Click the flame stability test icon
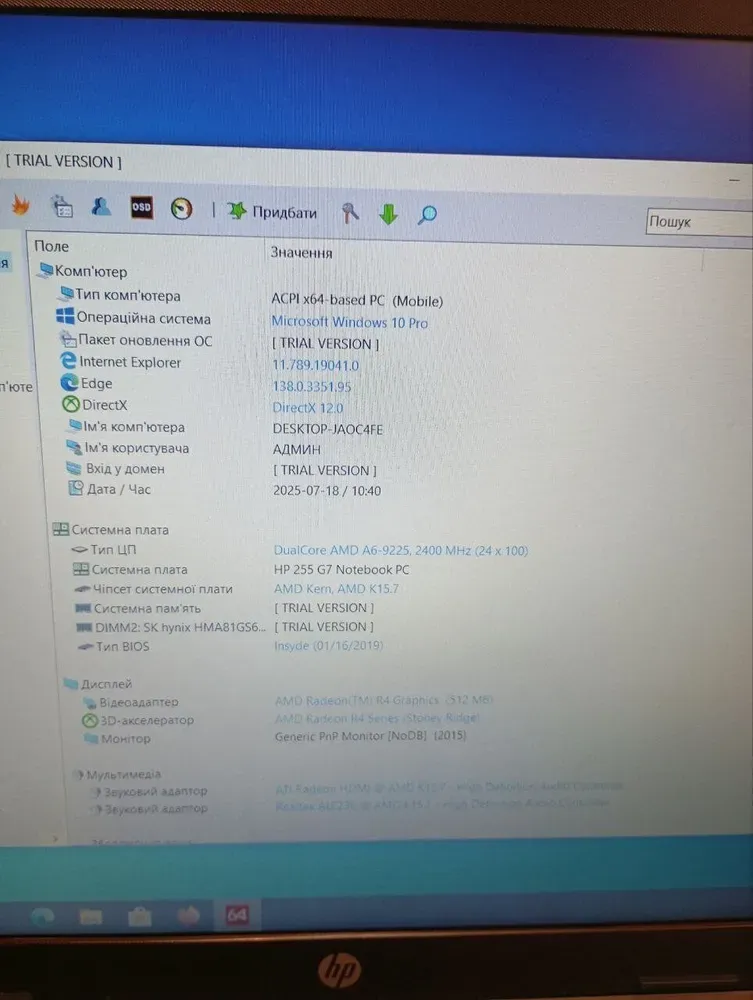This screenshot has width=753, height=1000. coord(20,206)
